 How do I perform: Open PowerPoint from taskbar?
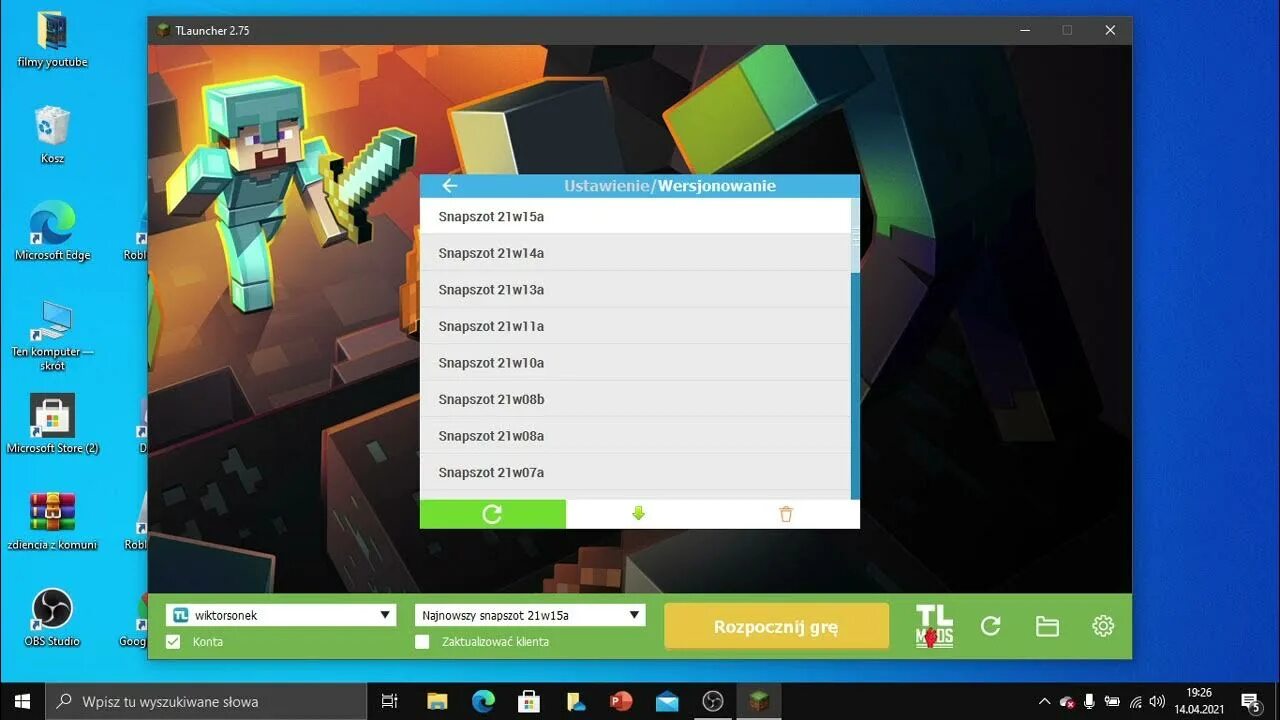pos(621,701)
